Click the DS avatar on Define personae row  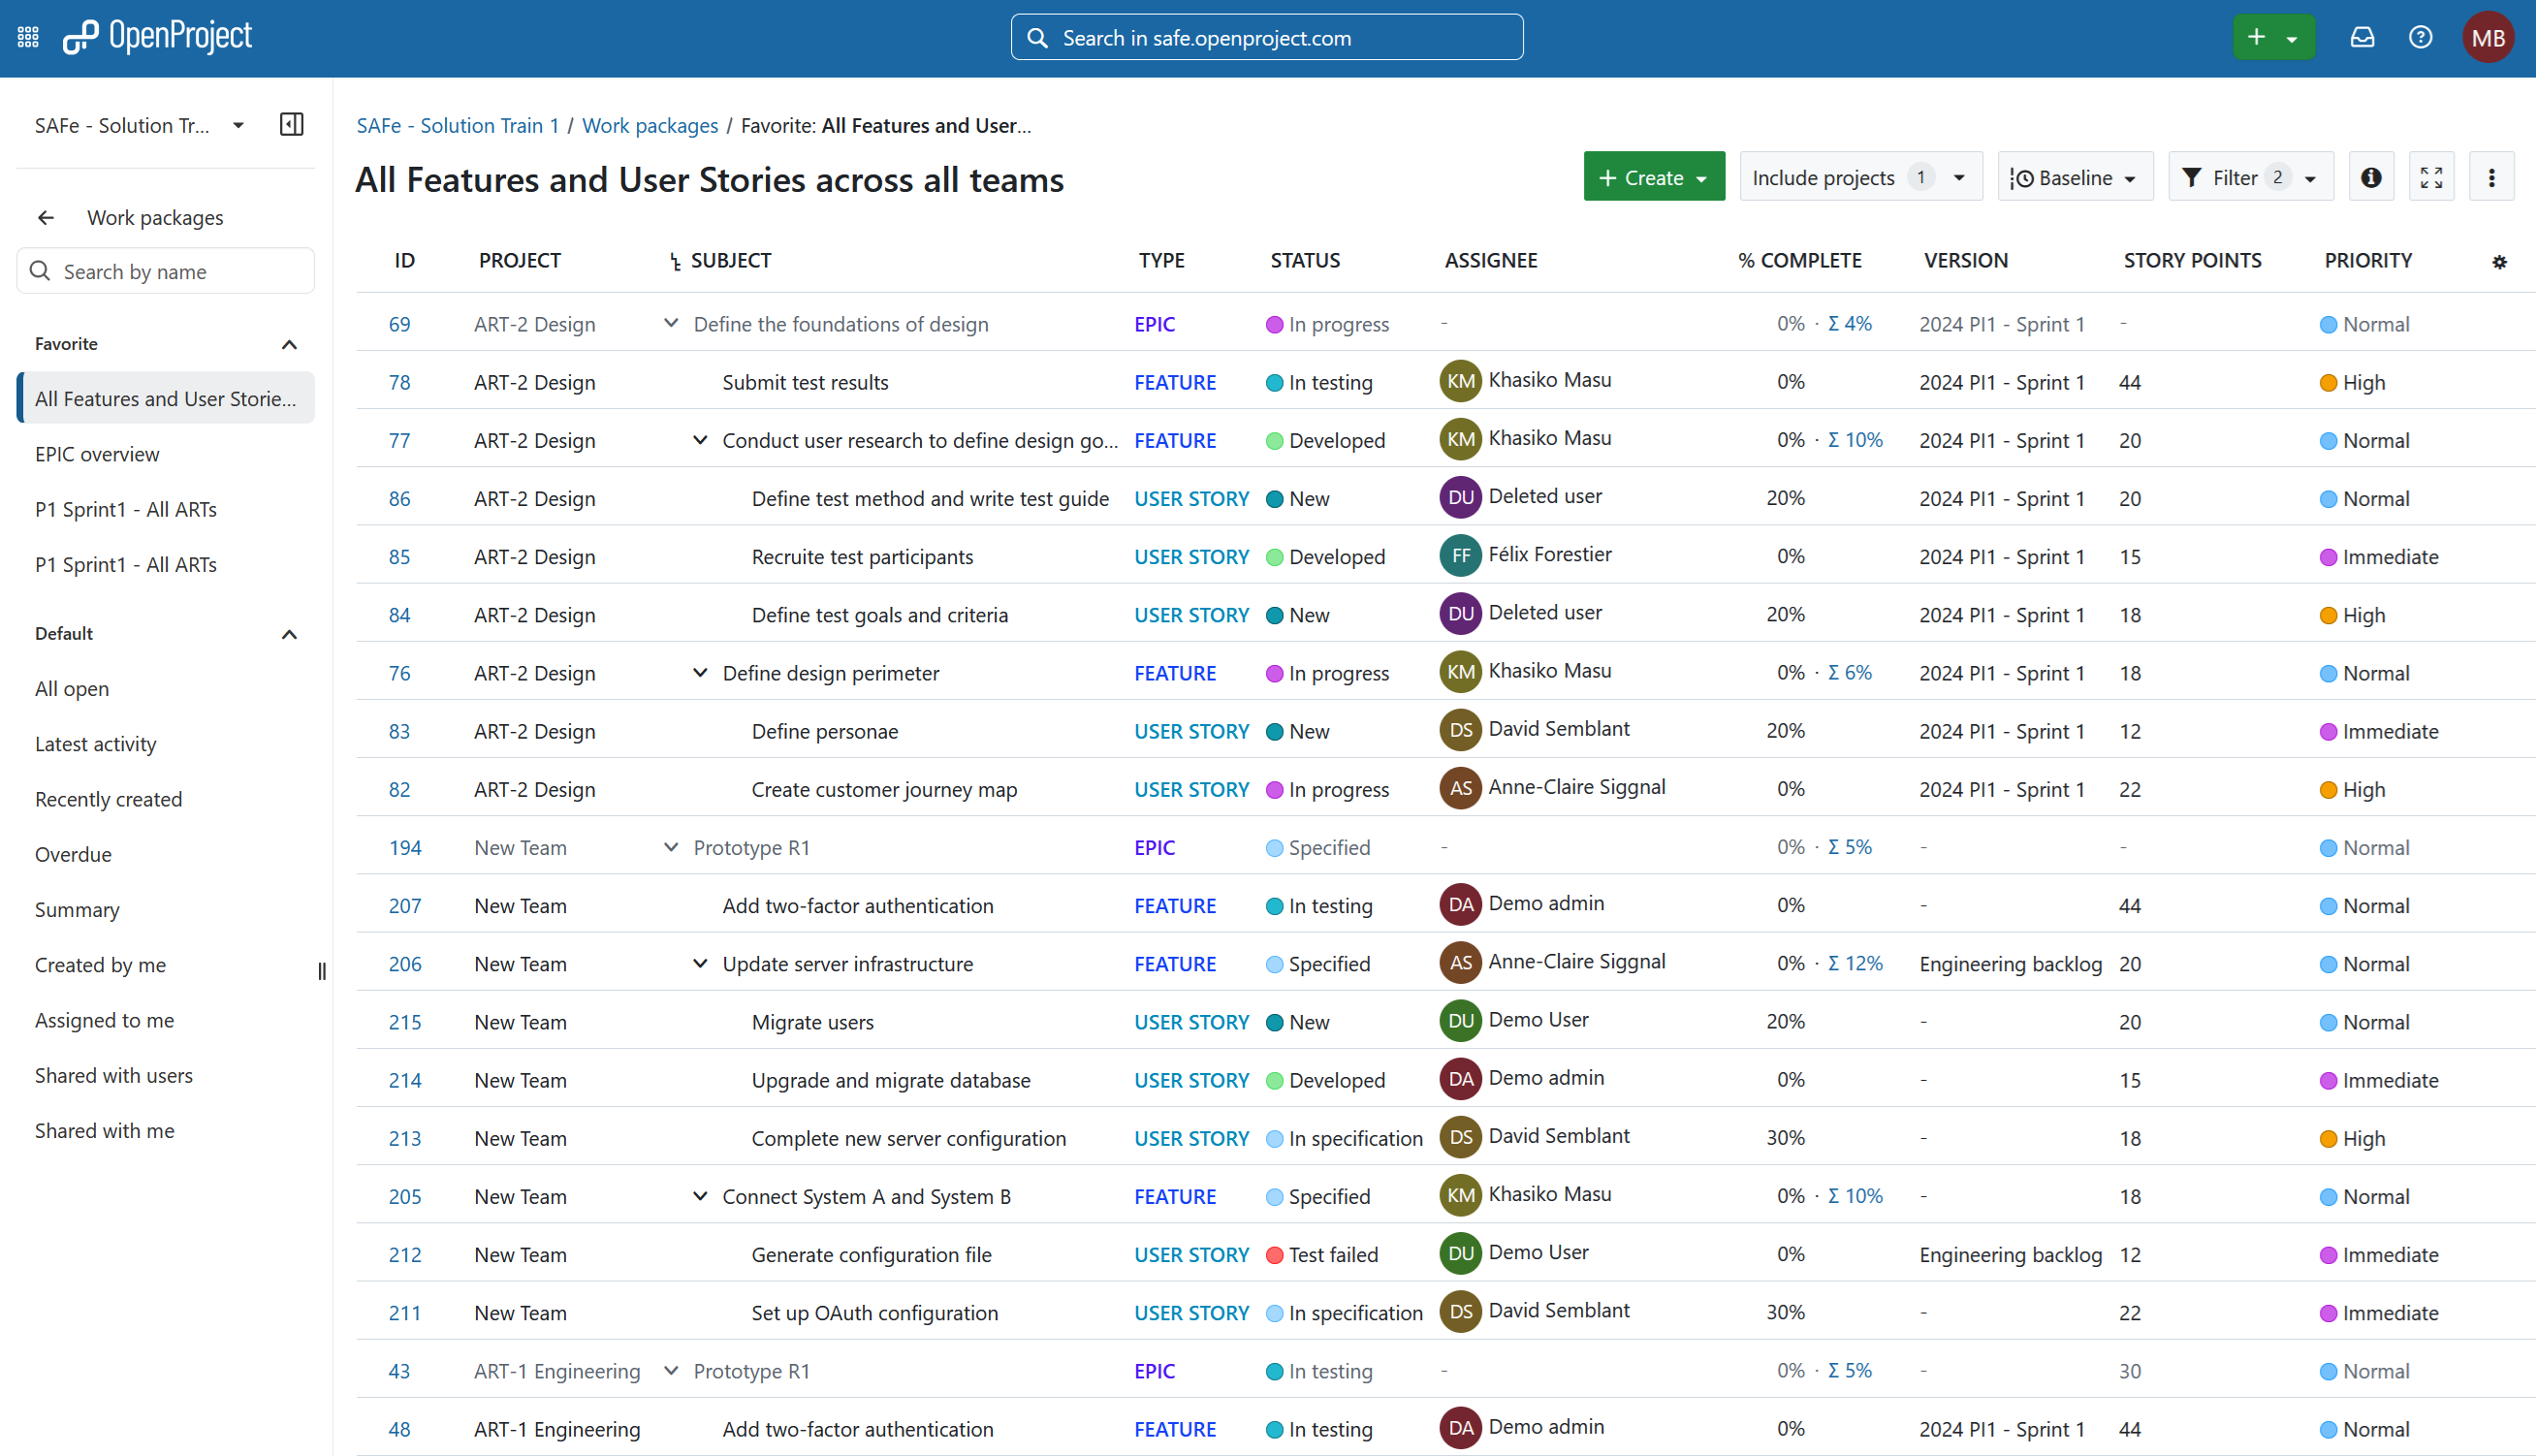1460,730
